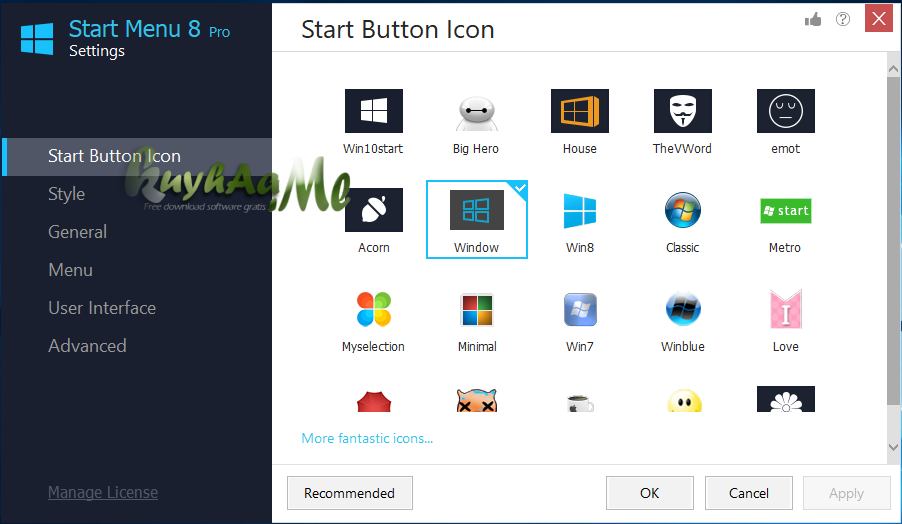Pick the House start button icon
902x524 pixels.
pyautogui.click(x=579, y=111)
